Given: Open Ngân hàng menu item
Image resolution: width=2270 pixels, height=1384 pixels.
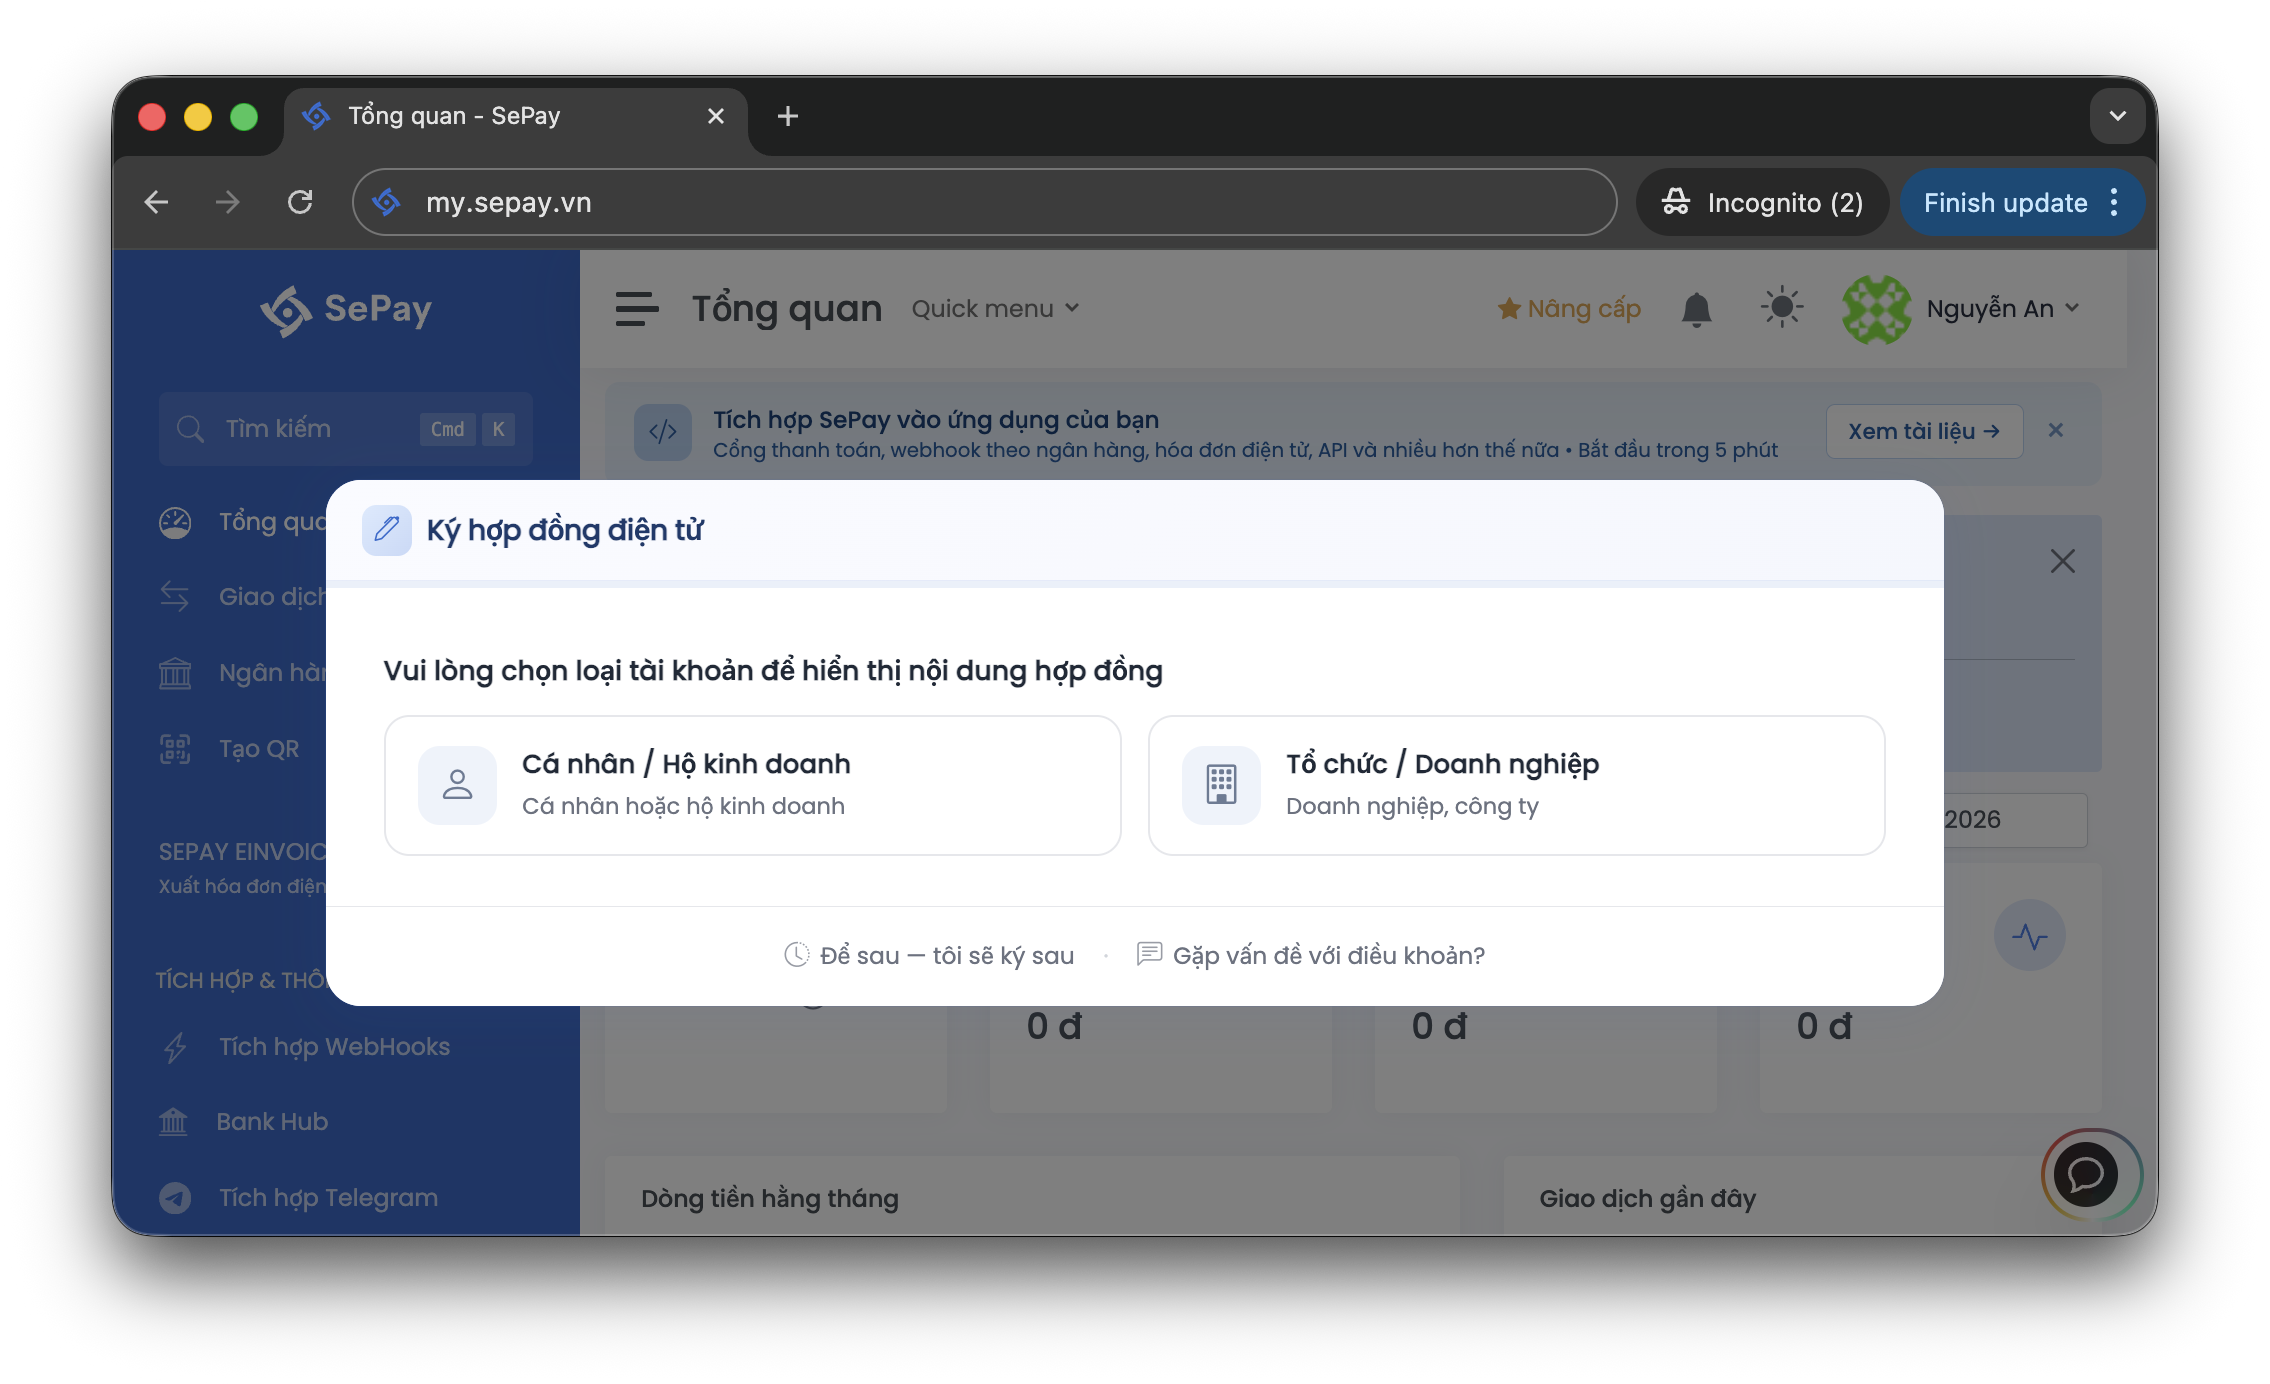Looking at the screenshot, I should [243, 673].
